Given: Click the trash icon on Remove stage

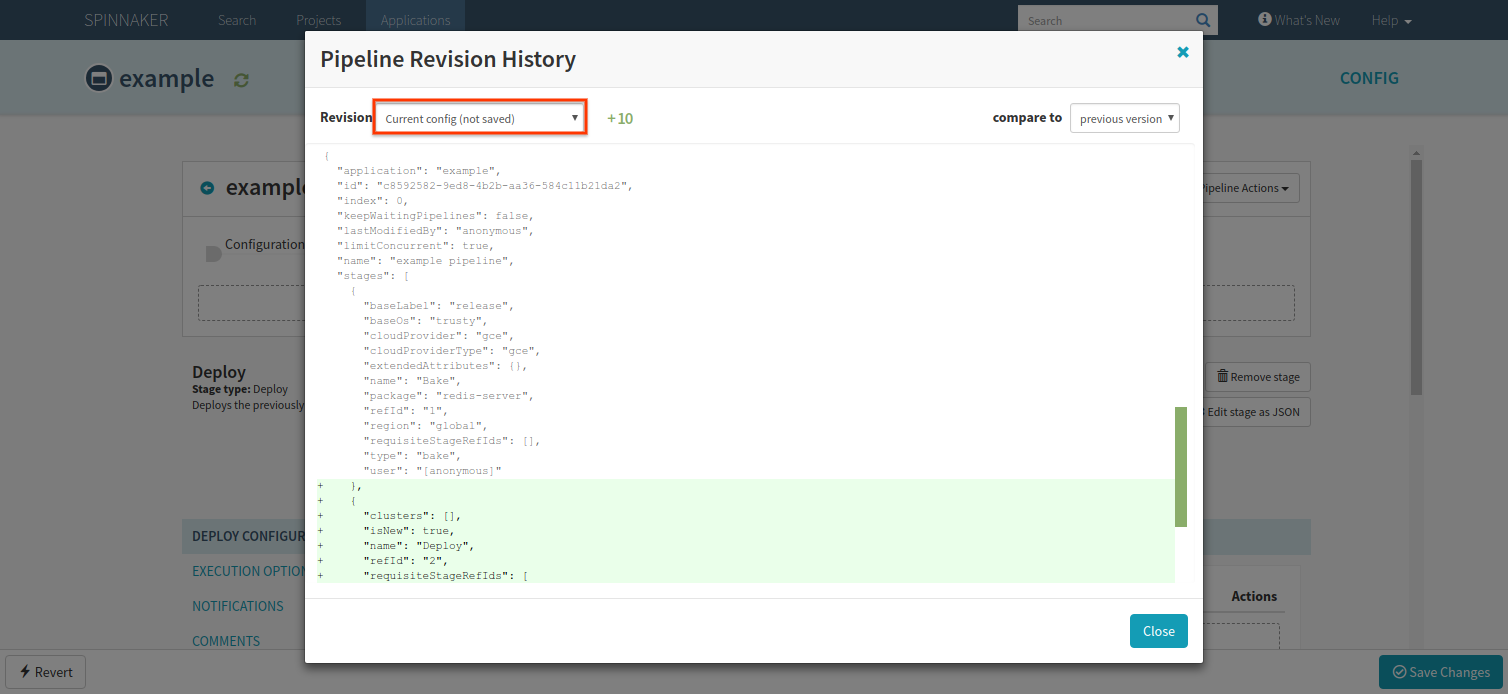Looking at the screenshot, I should (x=1223, y=376).
